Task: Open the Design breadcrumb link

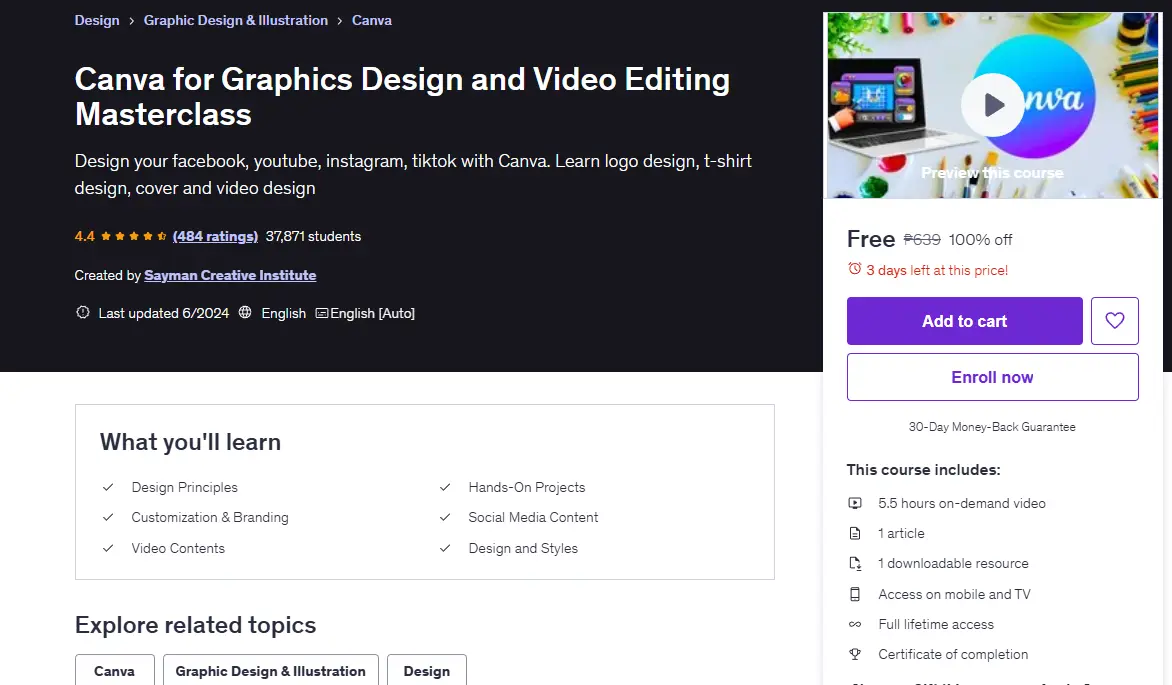Action: point(96,20)
